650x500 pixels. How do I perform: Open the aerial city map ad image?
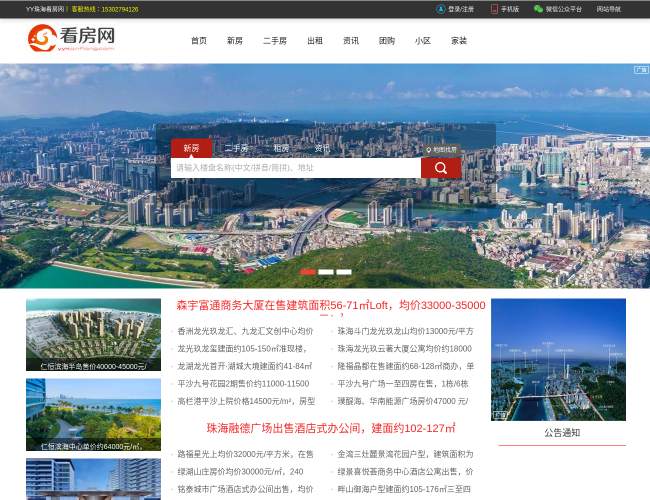pyautogui.click(x=558, y=359)
